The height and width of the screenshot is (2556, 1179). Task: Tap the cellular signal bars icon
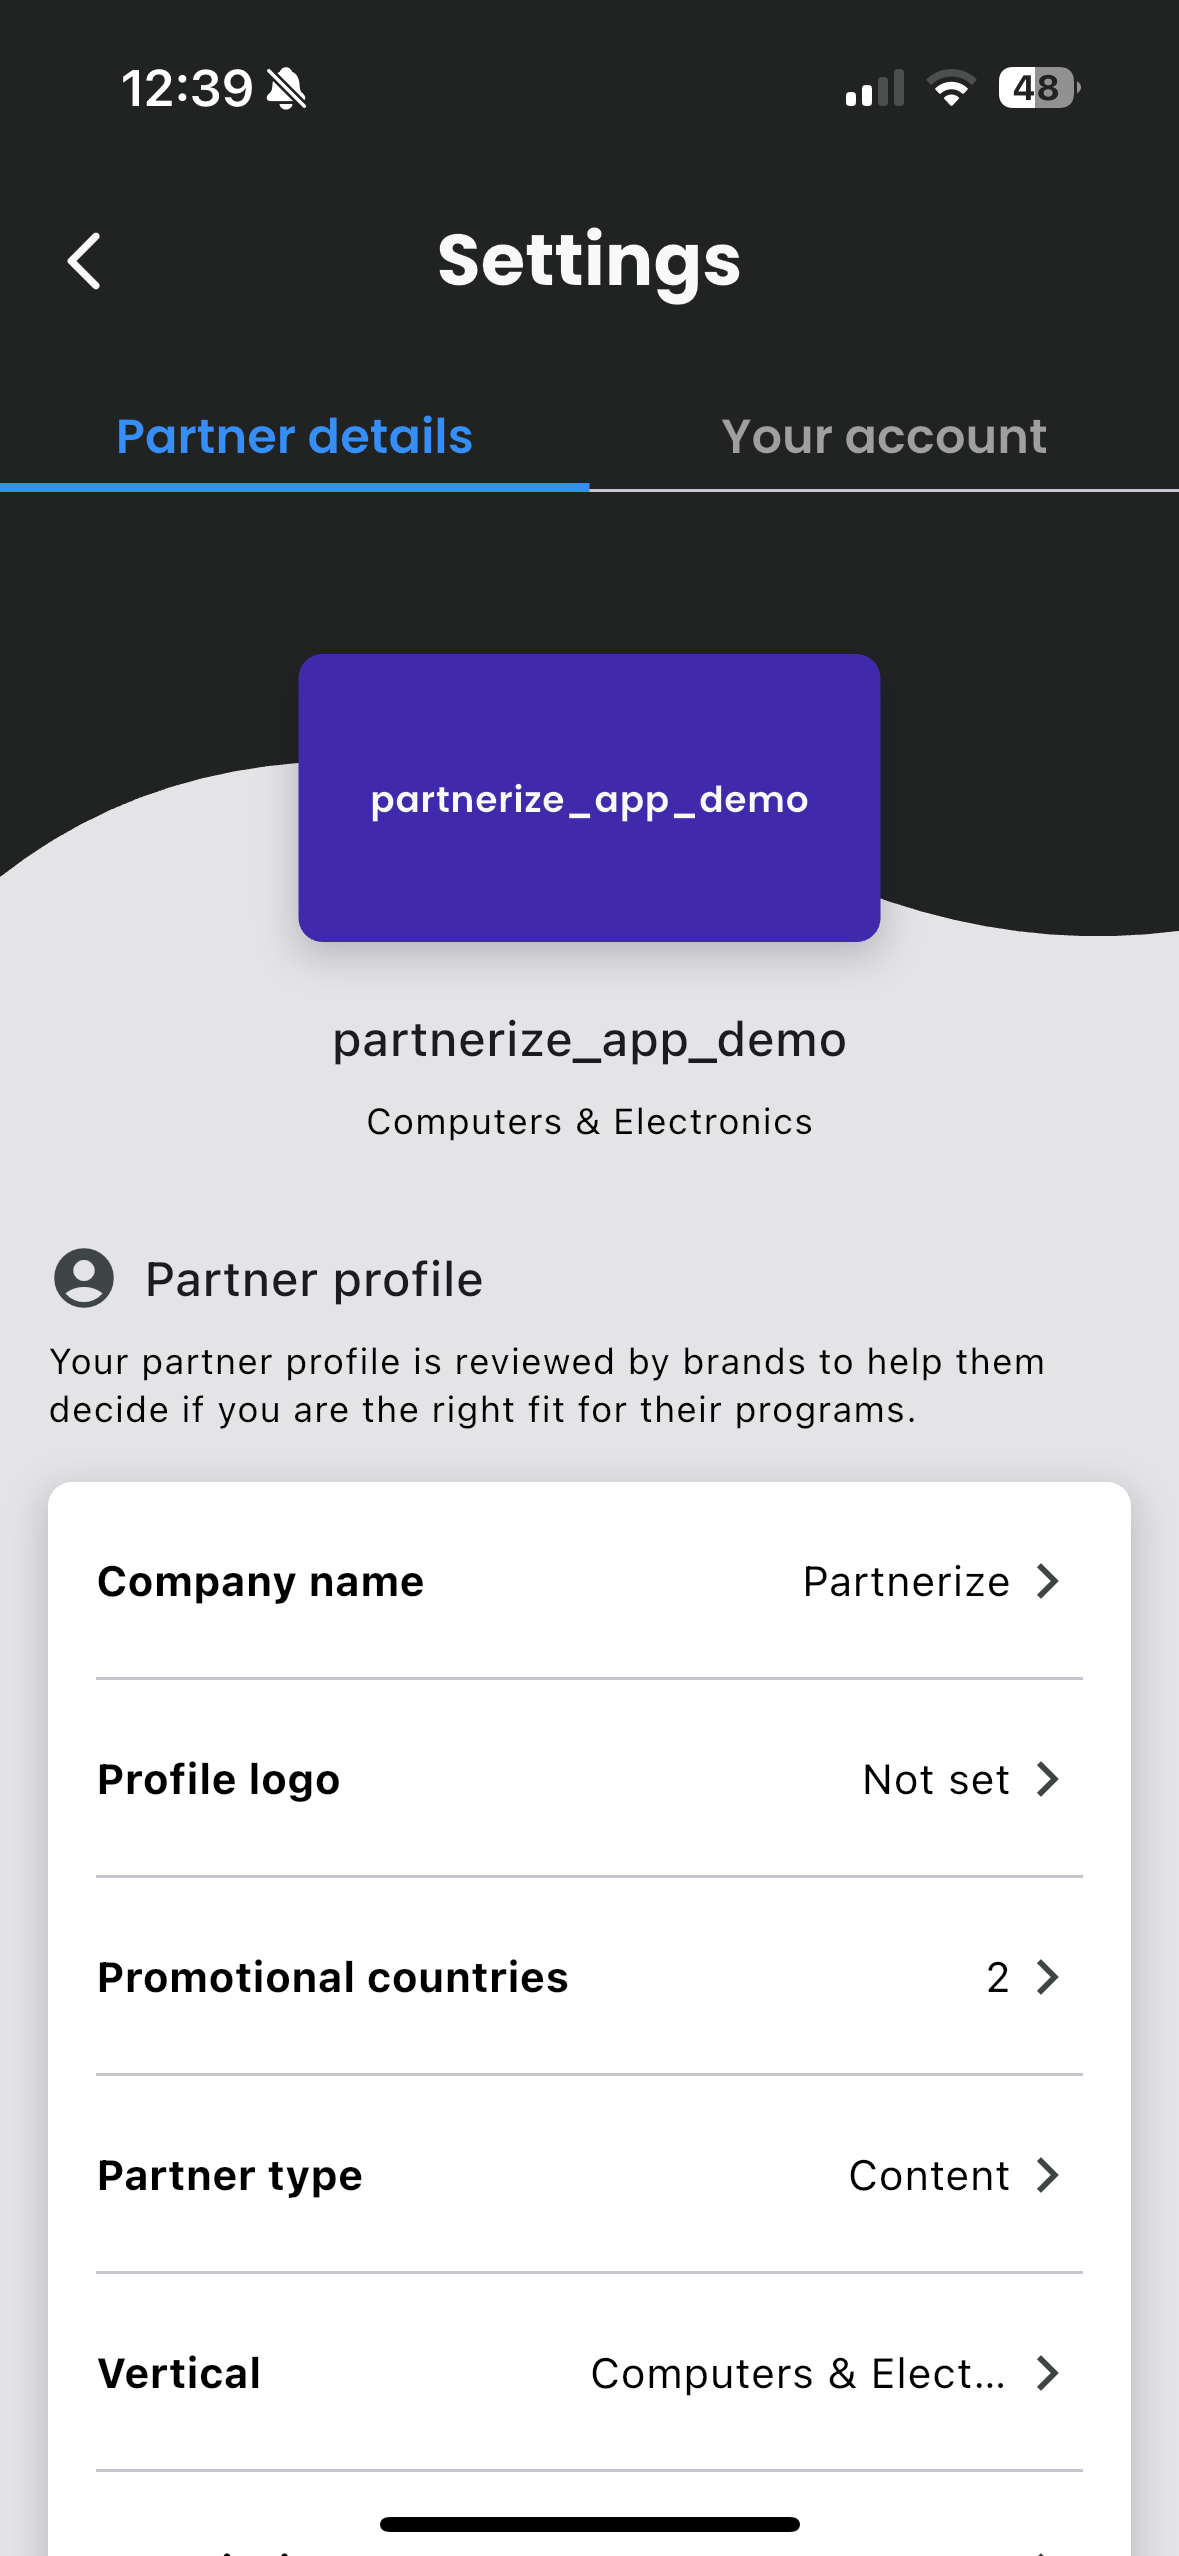pyautogui.click(x=874, y=88)
